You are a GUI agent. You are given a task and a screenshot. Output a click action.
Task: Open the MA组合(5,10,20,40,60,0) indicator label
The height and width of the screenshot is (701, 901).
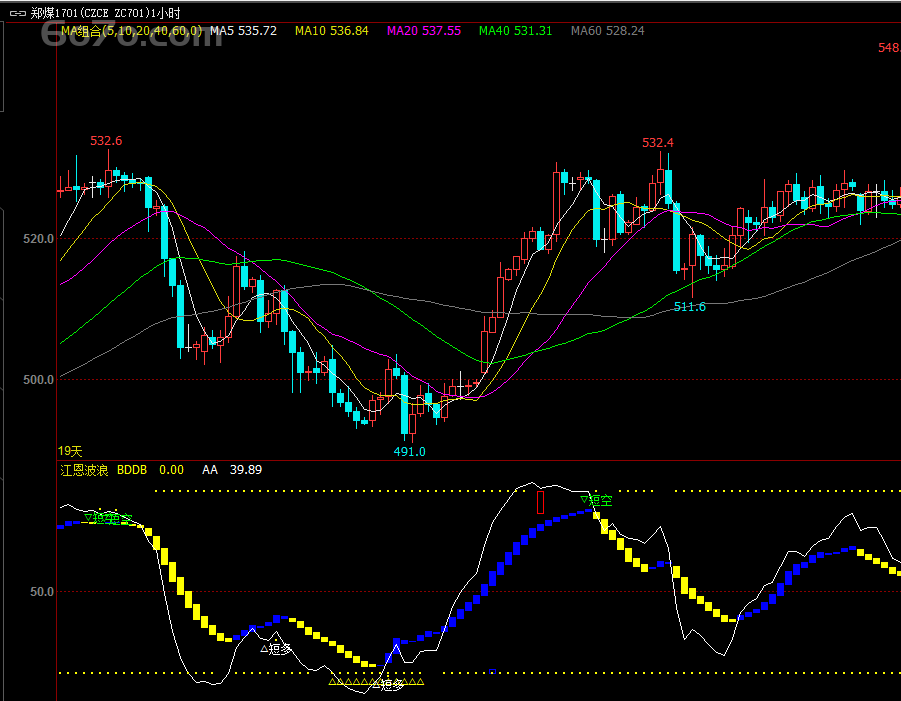(x=132, y=31)
